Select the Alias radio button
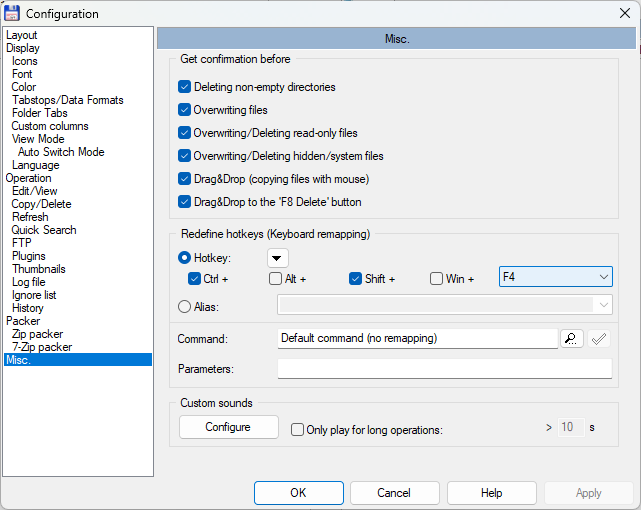 pos(184,307)
